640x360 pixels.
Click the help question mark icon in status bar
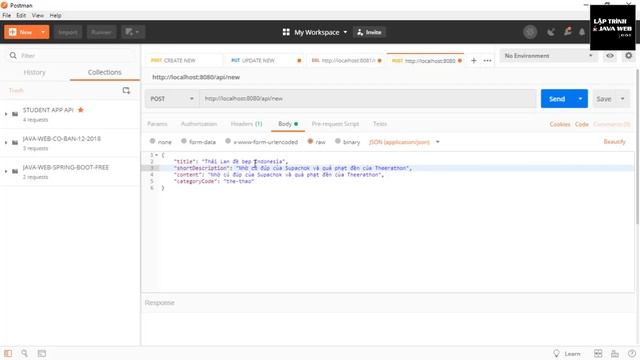pos(632,353)
